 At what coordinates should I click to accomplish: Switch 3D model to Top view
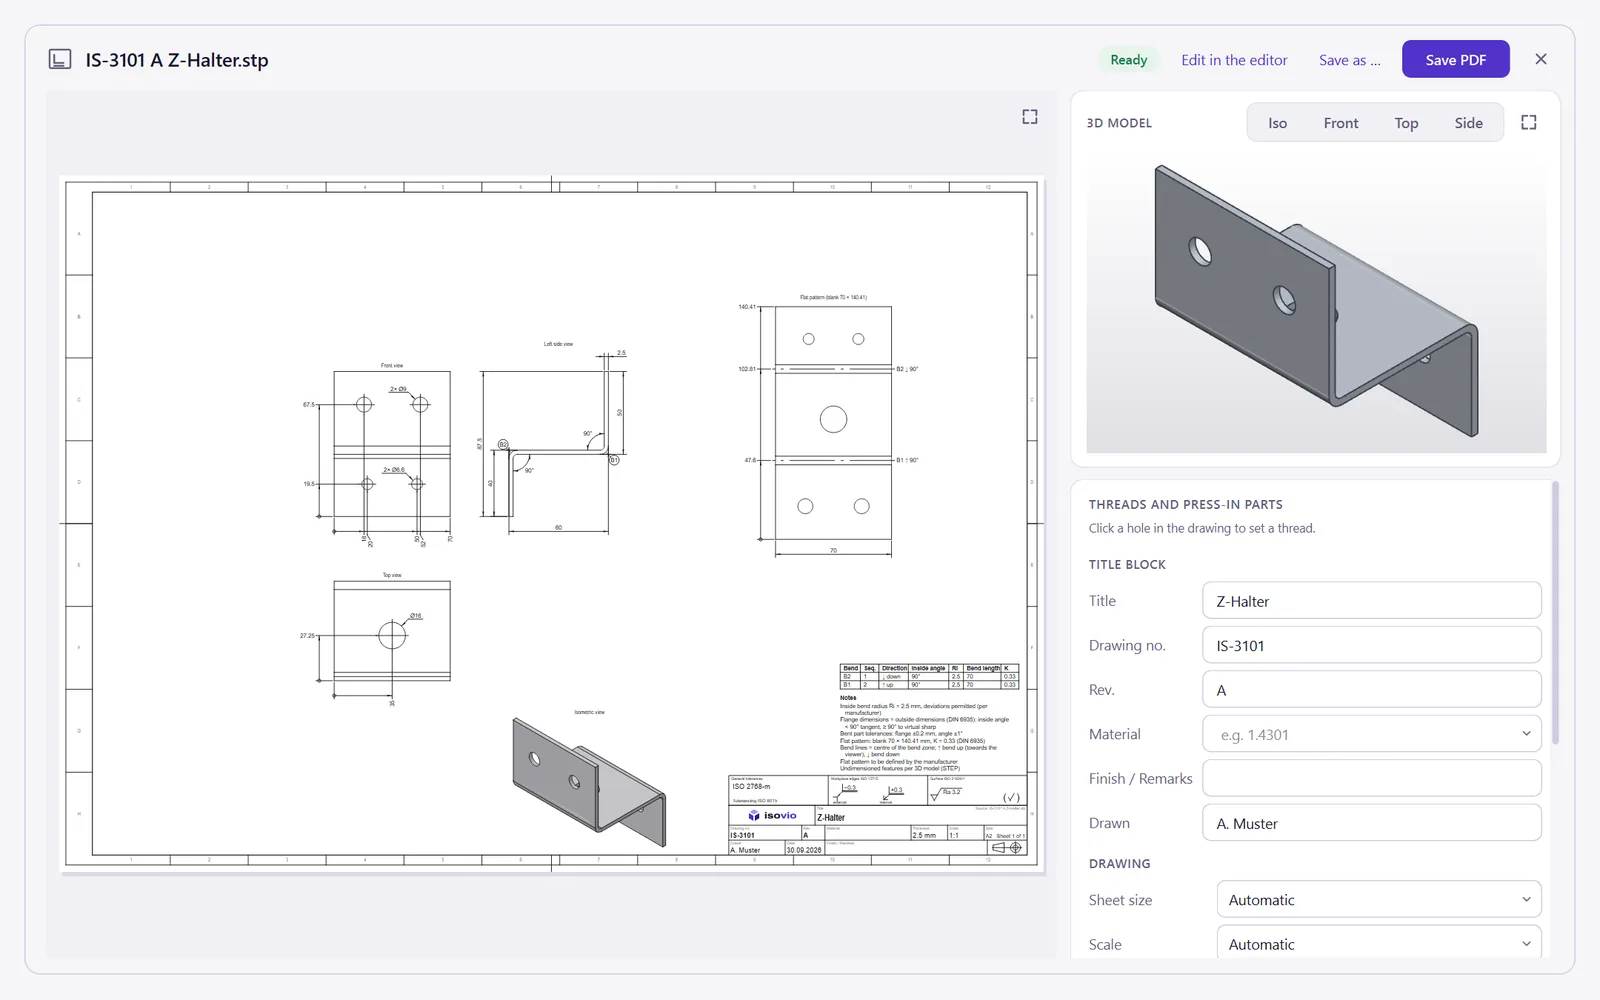point(1406,123)
